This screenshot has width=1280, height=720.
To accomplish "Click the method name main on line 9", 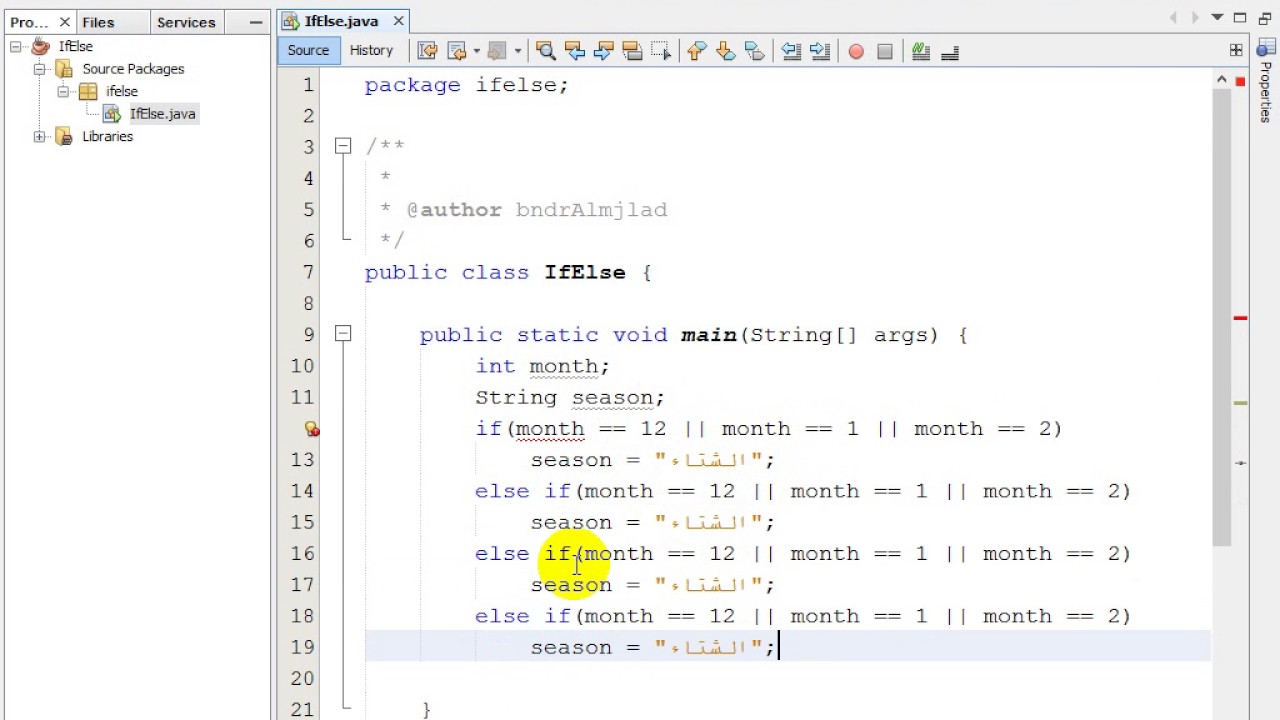I will pos(709,335).
